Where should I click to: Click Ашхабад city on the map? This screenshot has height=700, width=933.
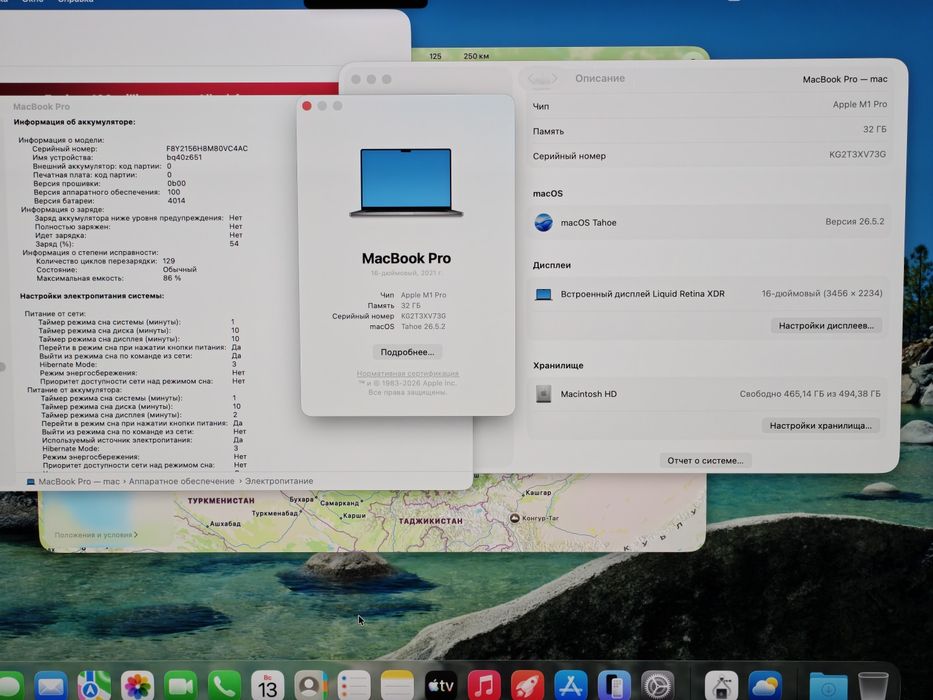point(223,524)
